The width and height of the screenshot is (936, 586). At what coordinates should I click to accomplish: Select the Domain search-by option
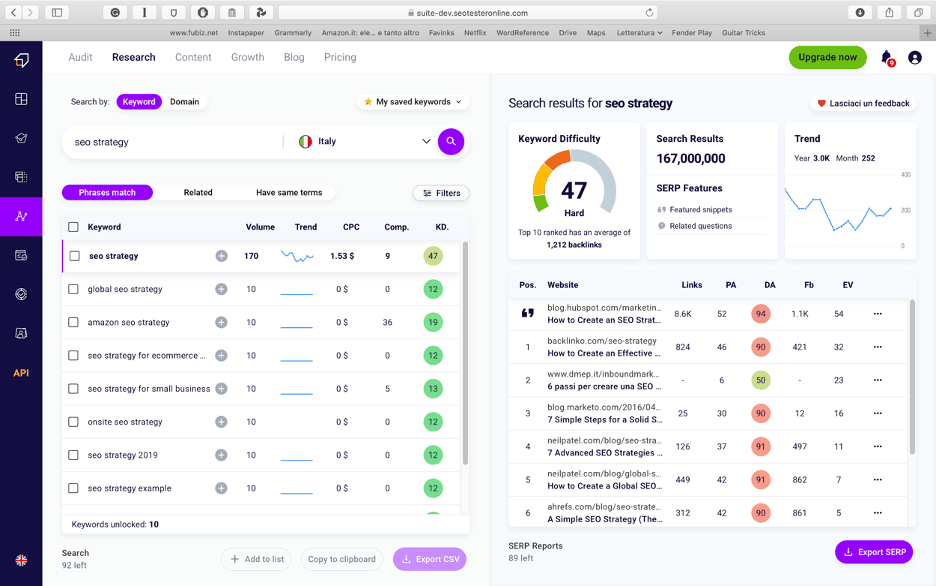click(x=184, y=102)
